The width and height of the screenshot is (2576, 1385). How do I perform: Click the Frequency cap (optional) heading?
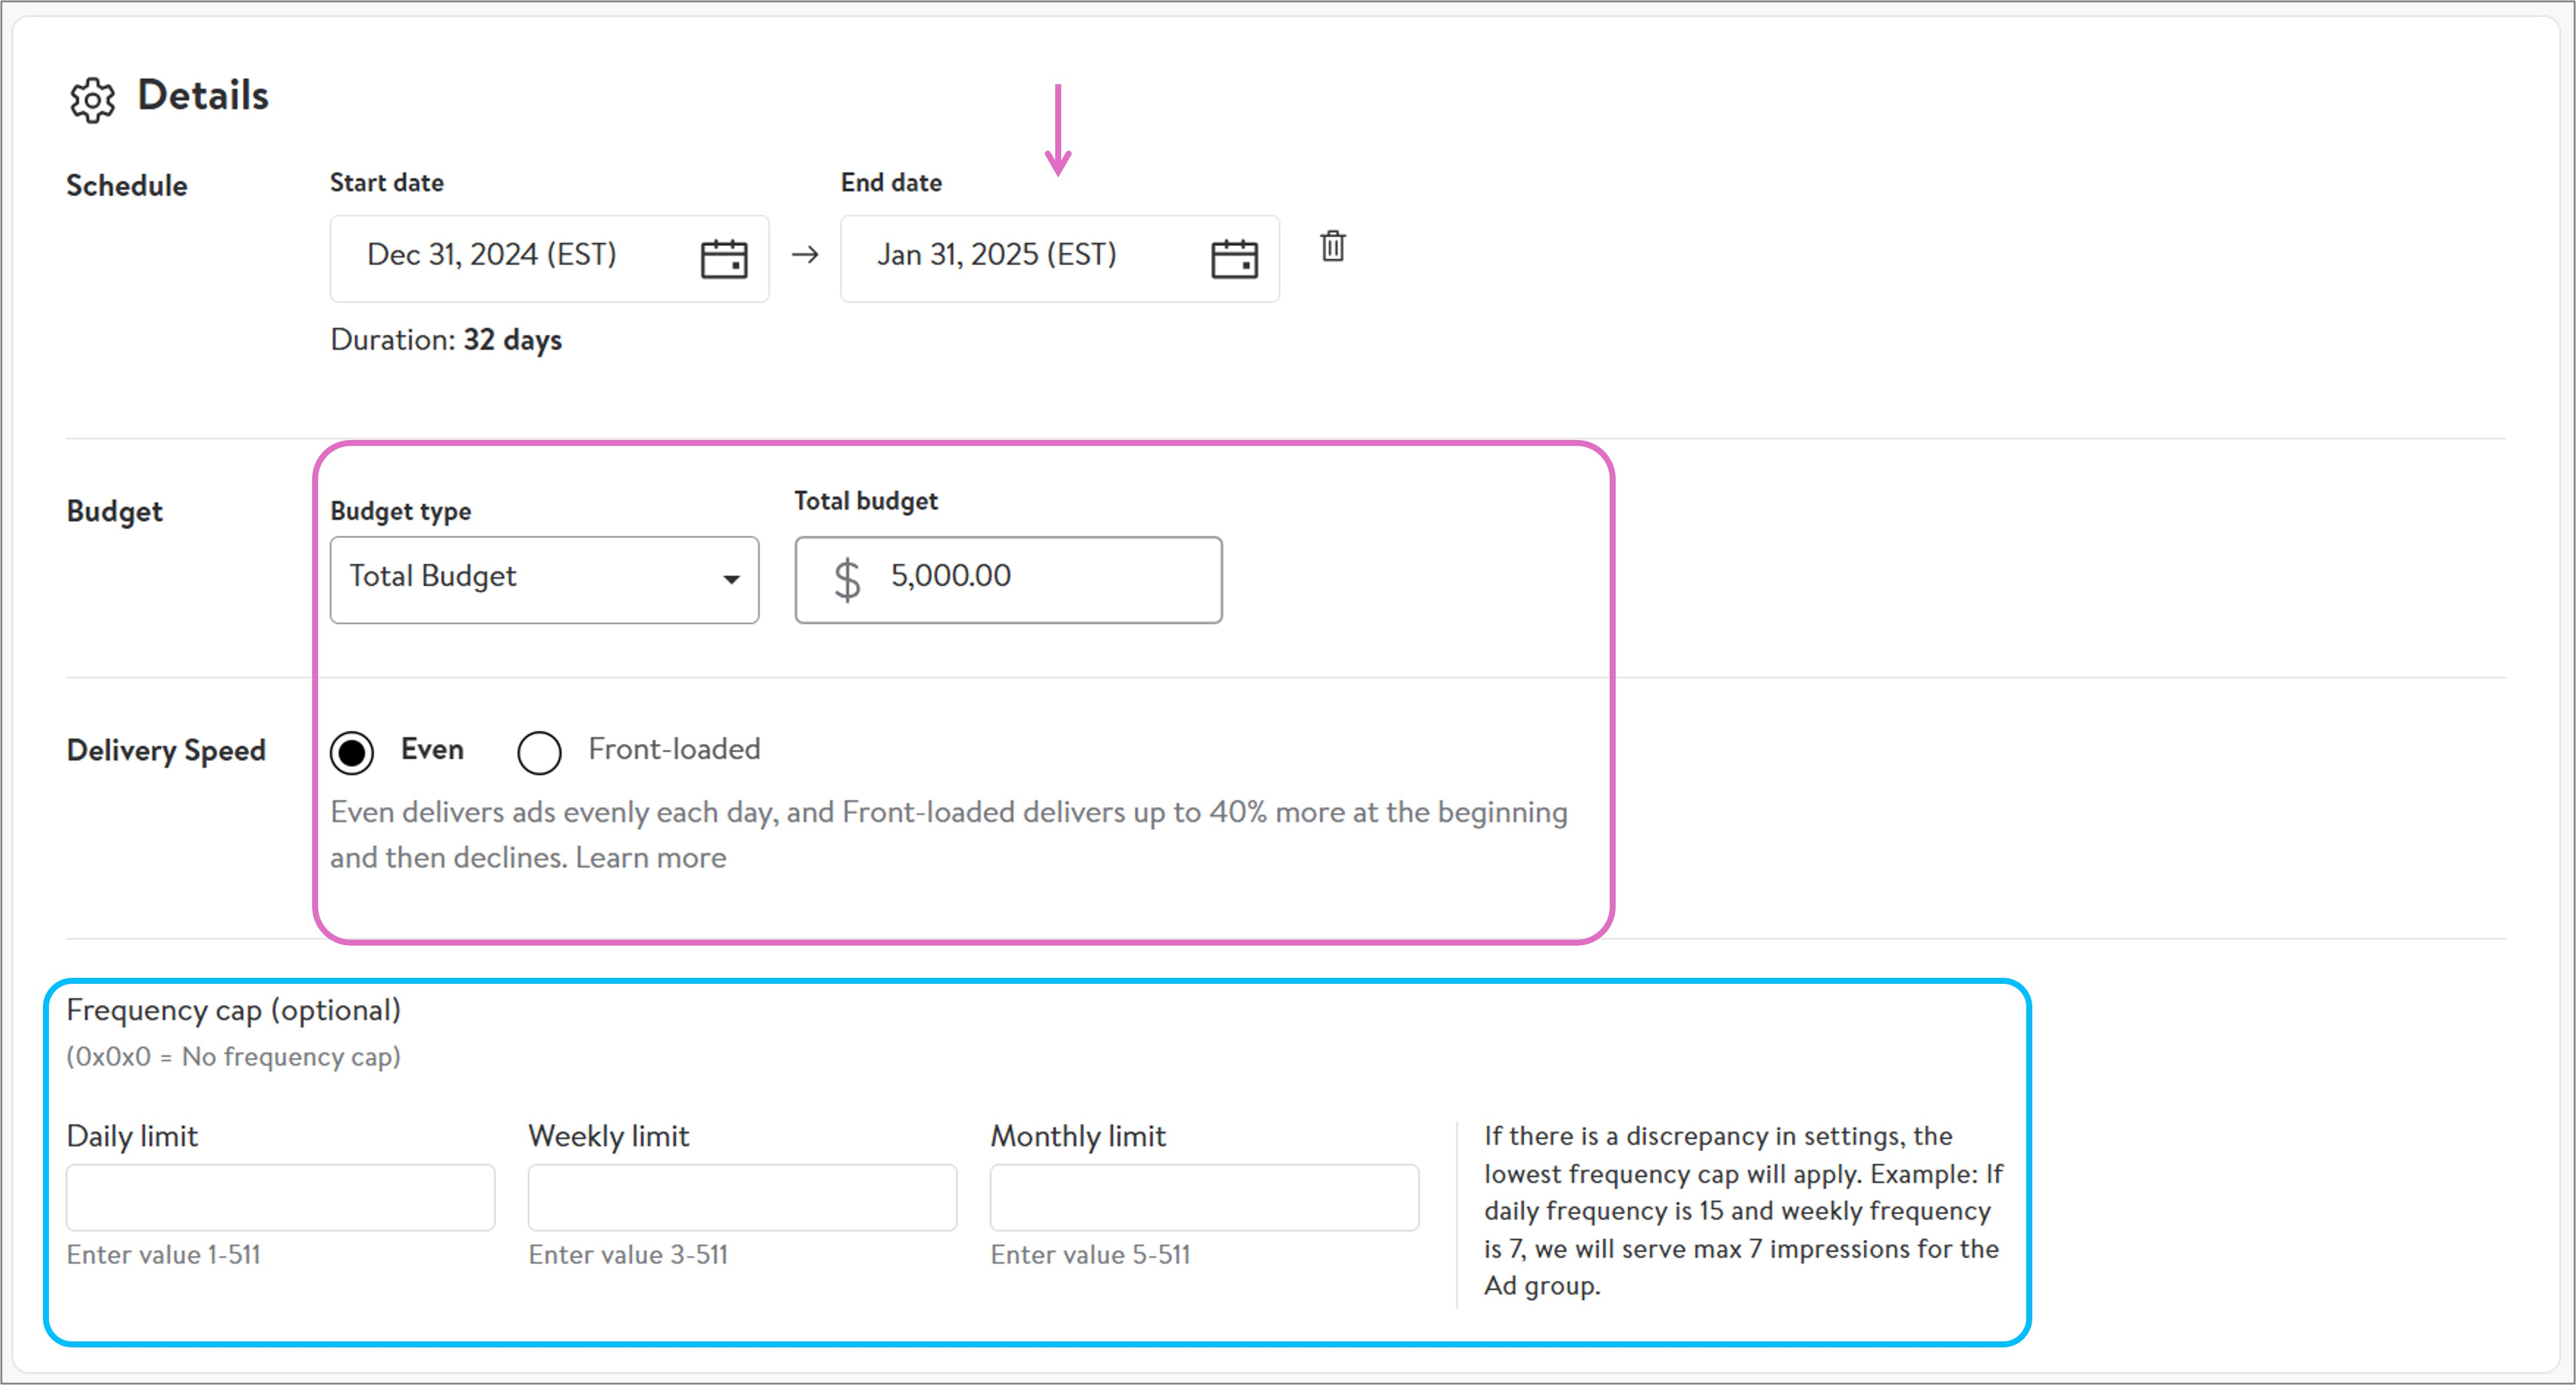click(233, 1010)
